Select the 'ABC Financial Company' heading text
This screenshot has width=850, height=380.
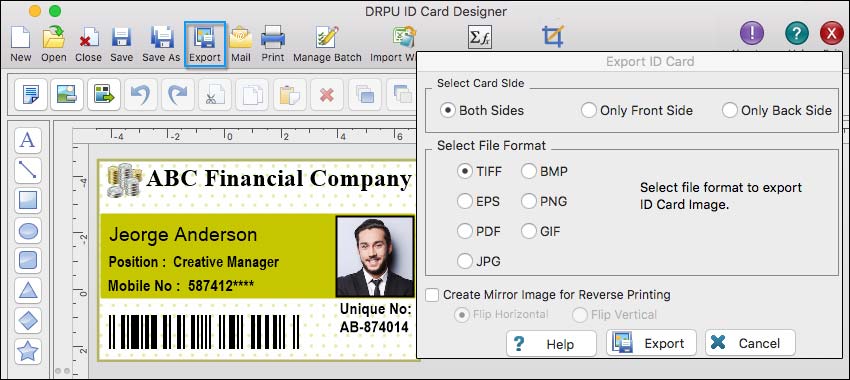pos(279,178)
